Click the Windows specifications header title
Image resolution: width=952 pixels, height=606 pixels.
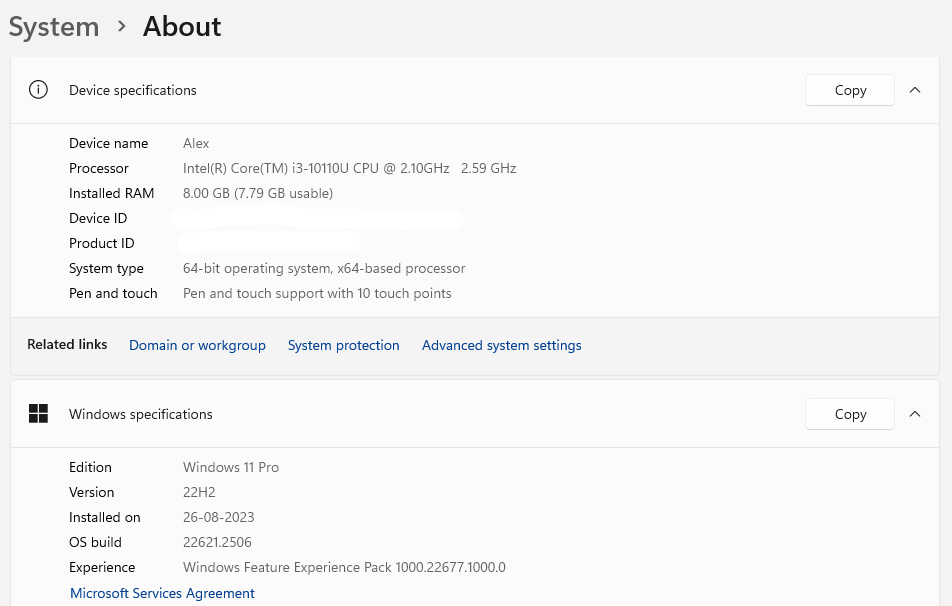[x=141, y=414]
